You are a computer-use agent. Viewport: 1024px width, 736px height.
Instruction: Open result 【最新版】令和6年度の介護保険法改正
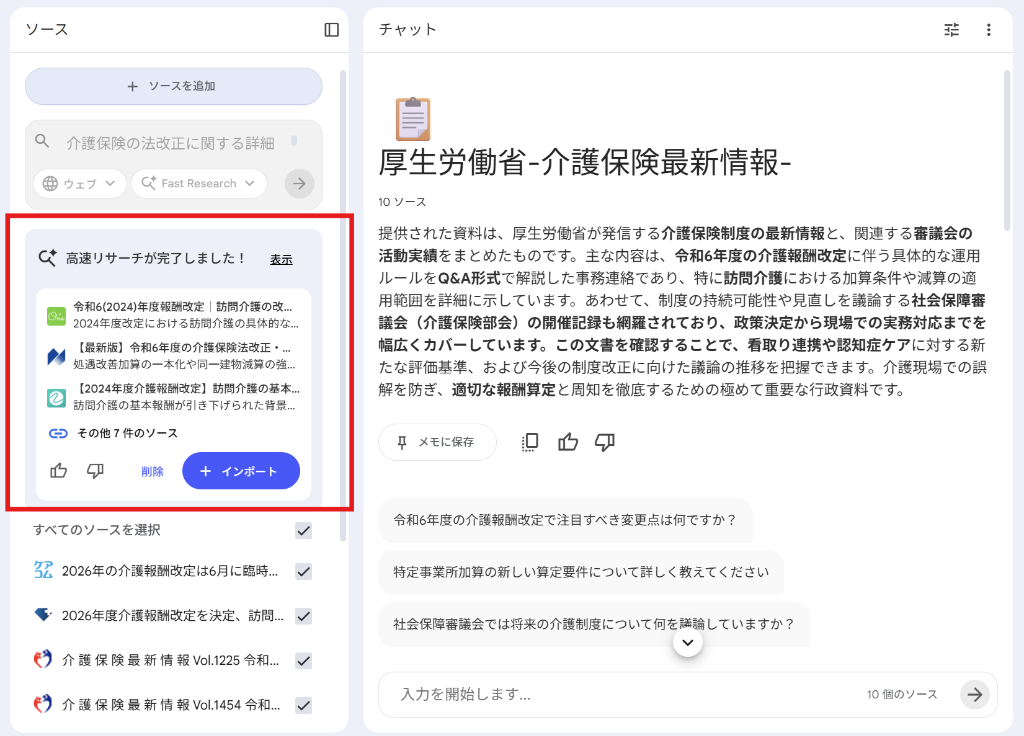[182, 347]
